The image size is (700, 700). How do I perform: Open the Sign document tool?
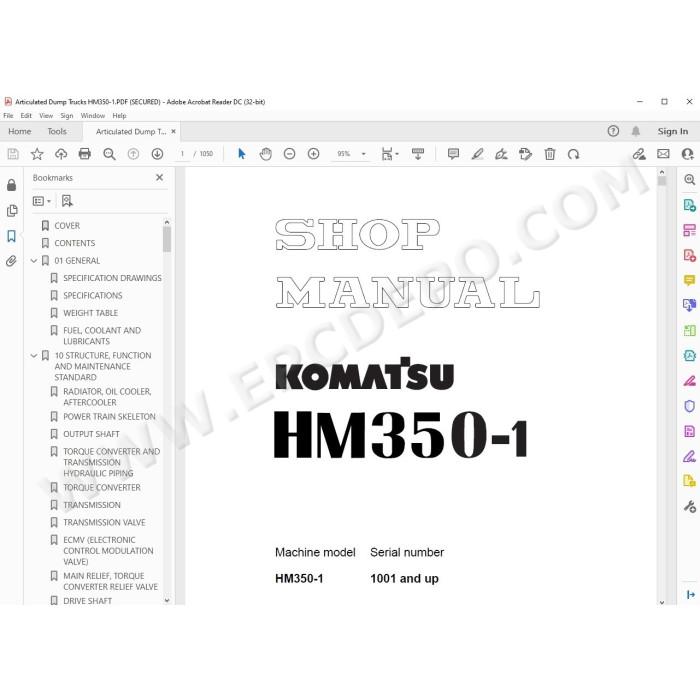(501, 154)
